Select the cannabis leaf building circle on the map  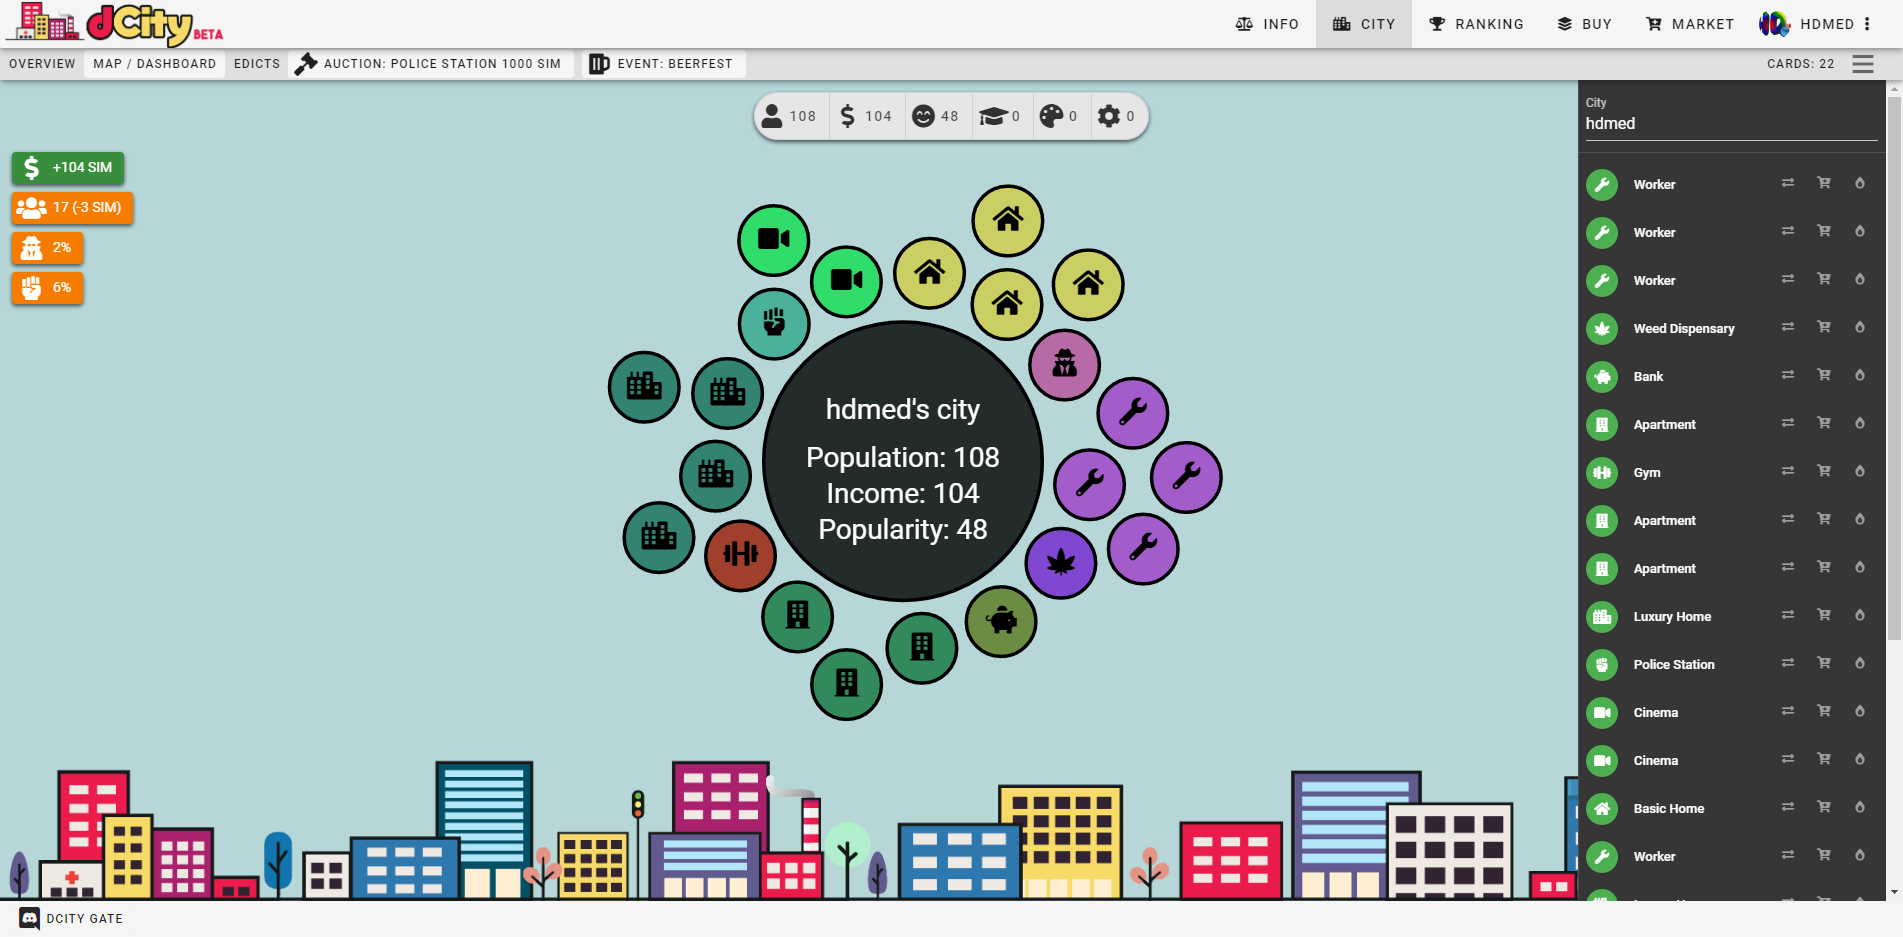pos(1061,563)
